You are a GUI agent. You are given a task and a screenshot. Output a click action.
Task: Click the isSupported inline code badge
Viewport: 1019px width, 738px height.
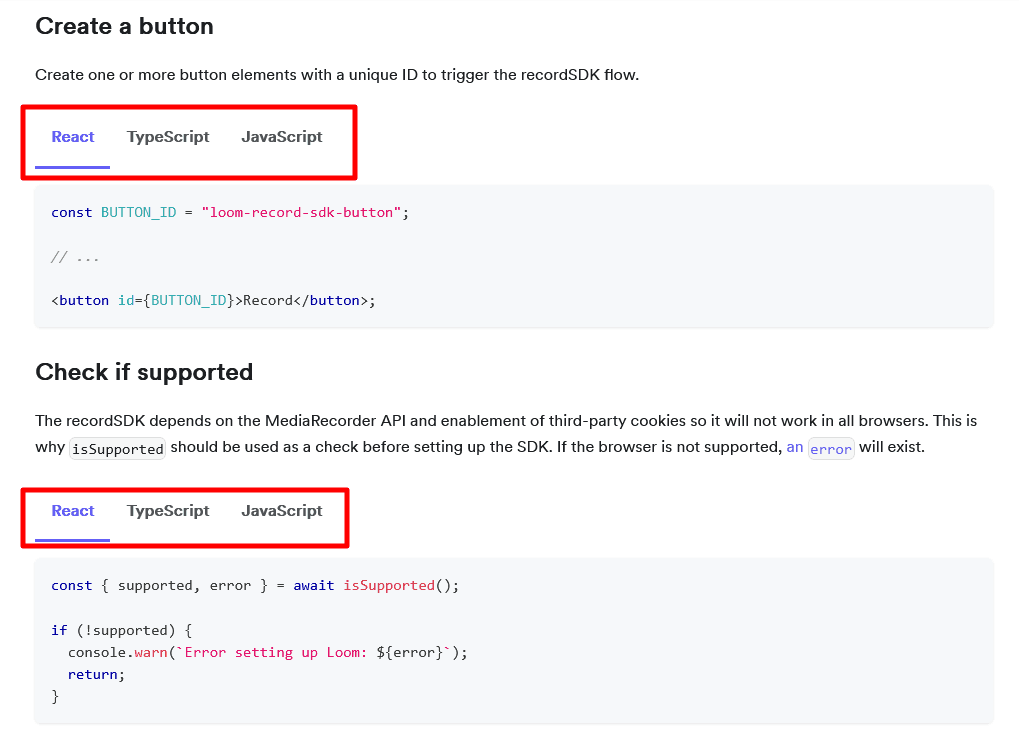pyautogui.click(x=117, y=449)
